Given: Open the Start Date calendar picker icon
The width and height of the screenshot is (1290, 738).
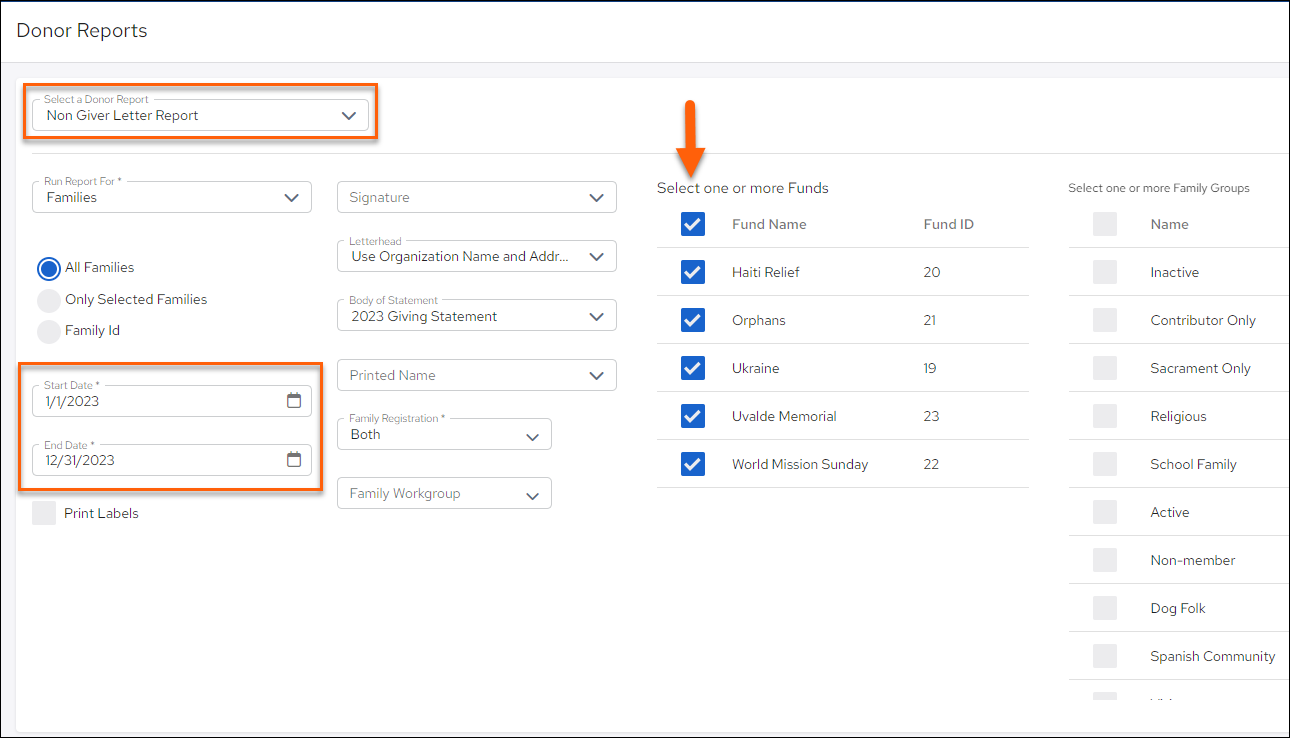Looking at the screenshot, I should tap(294, 401).
